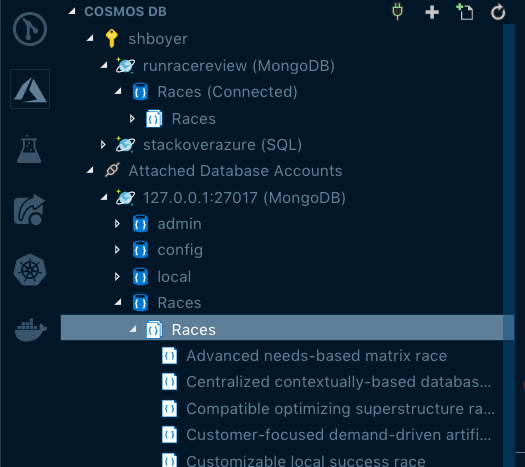Click the COSMOS DB section title
525x467 pixels.
click(x=125, y=12)
